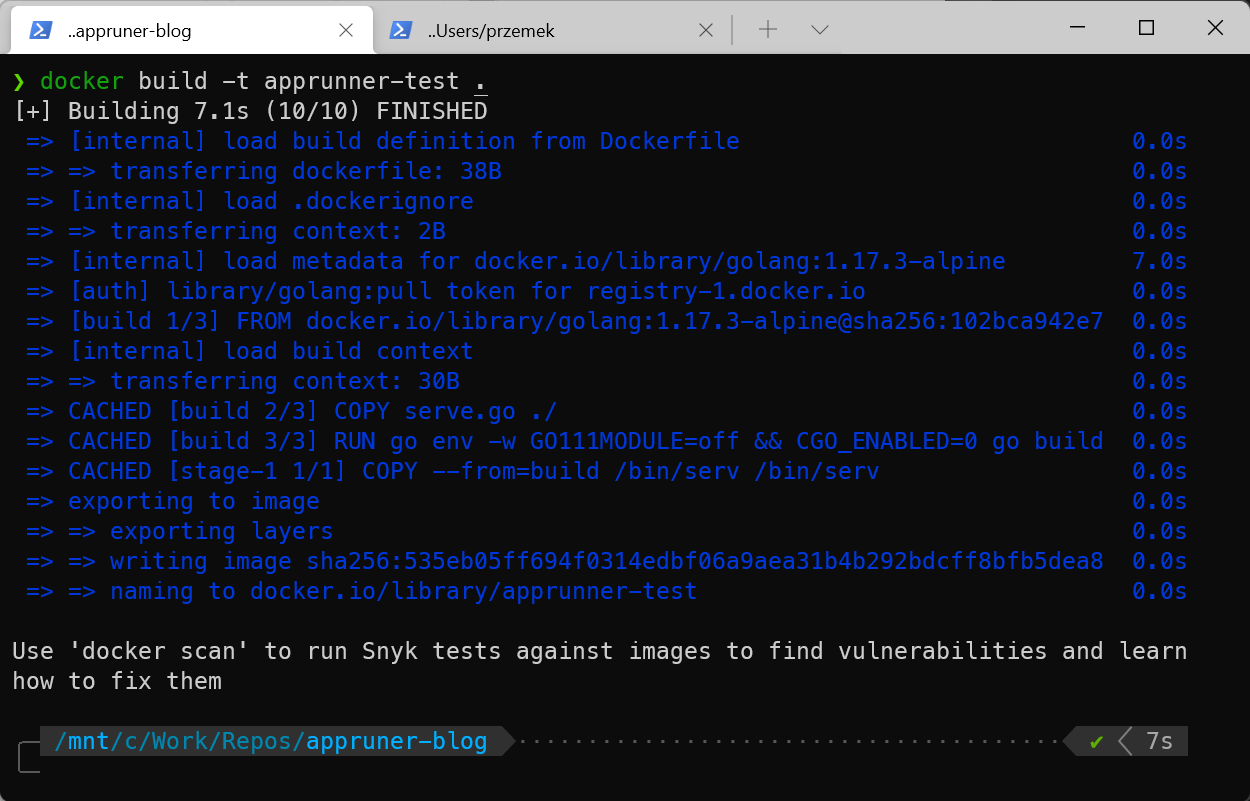Click the 'load .dockerignore' line
This screenshot has height=801, width=1250.
click(250, 201)
